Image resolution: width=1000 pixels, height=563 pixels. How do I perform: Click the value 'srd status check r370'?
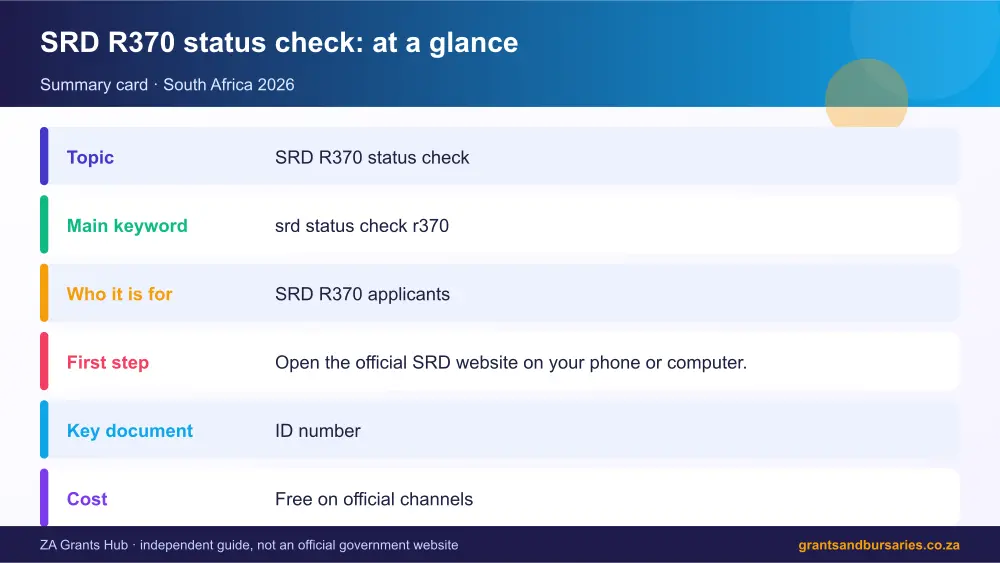click(x=362, y=226)
